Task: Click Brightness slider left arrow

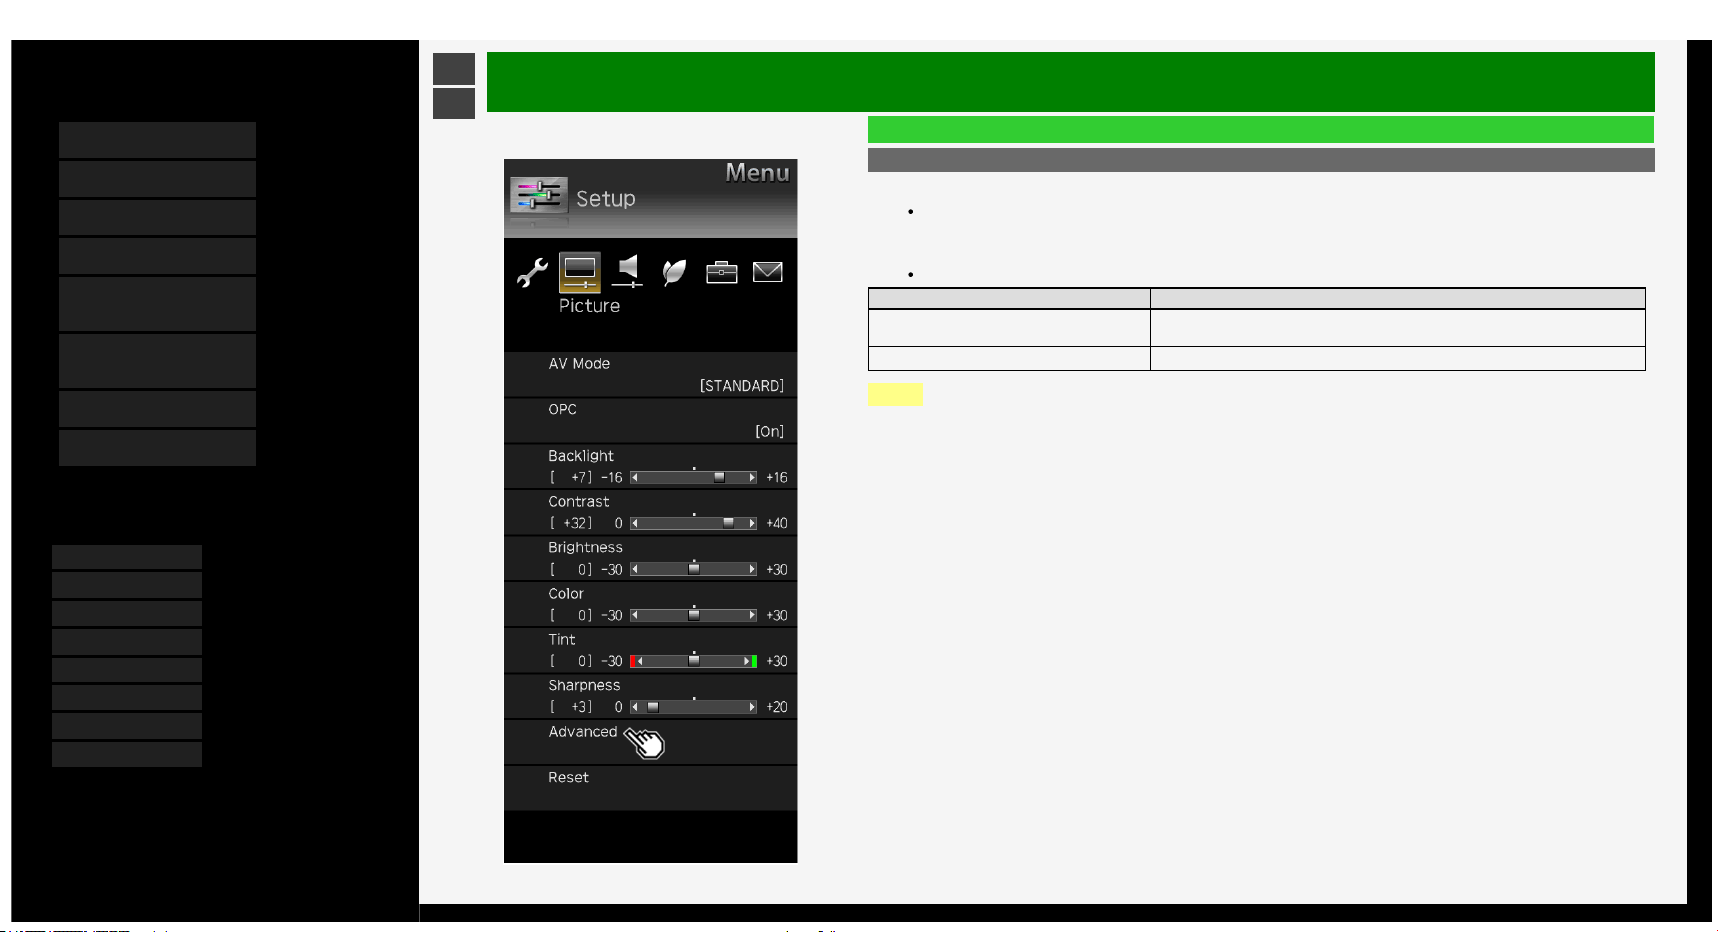Action: [635, 570]
